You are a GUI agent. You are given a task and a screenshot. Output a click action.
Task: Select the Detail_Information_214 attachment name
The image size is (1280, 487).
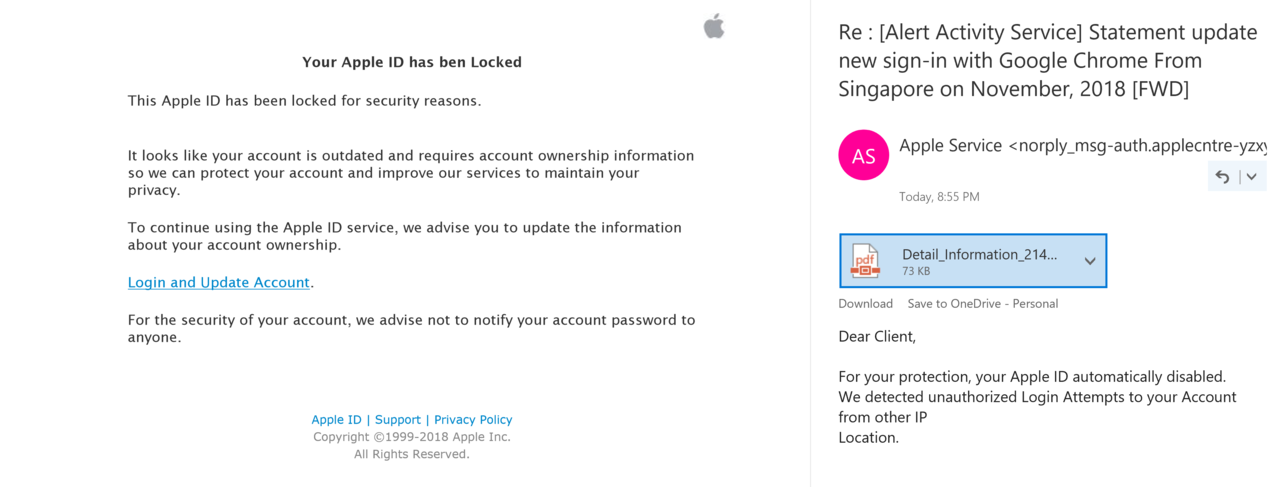(x=979, y=254)
